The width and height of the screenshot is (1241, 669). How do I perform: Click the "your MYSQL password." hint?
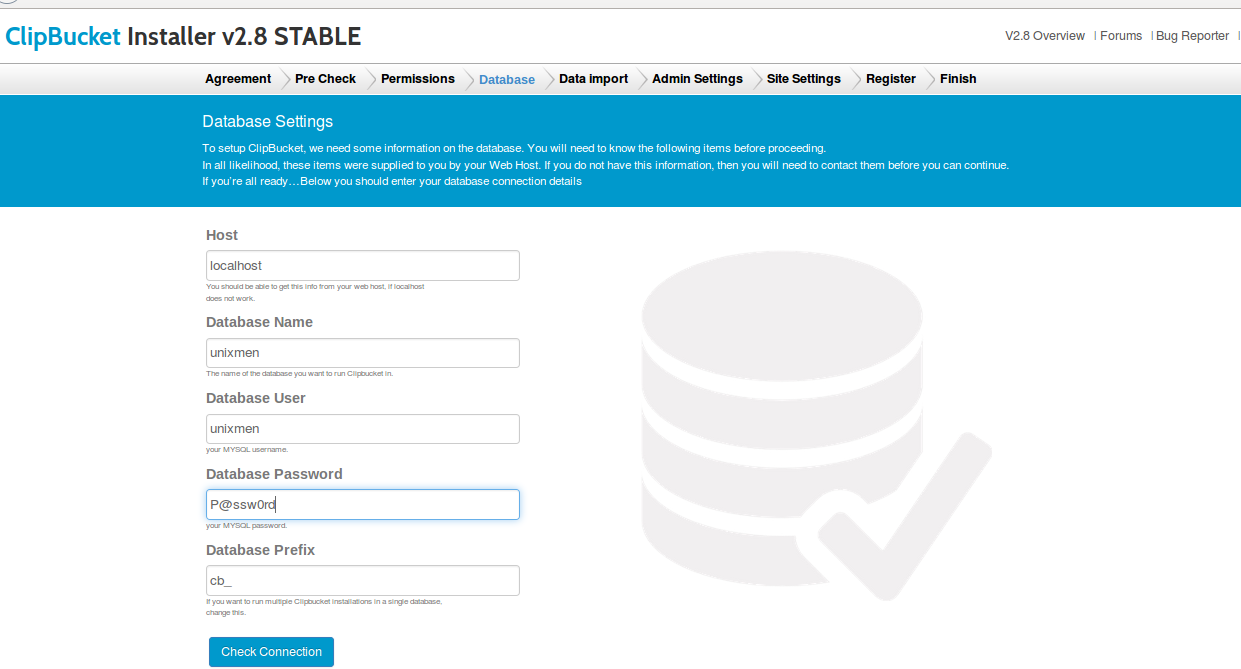coord(246,526)
